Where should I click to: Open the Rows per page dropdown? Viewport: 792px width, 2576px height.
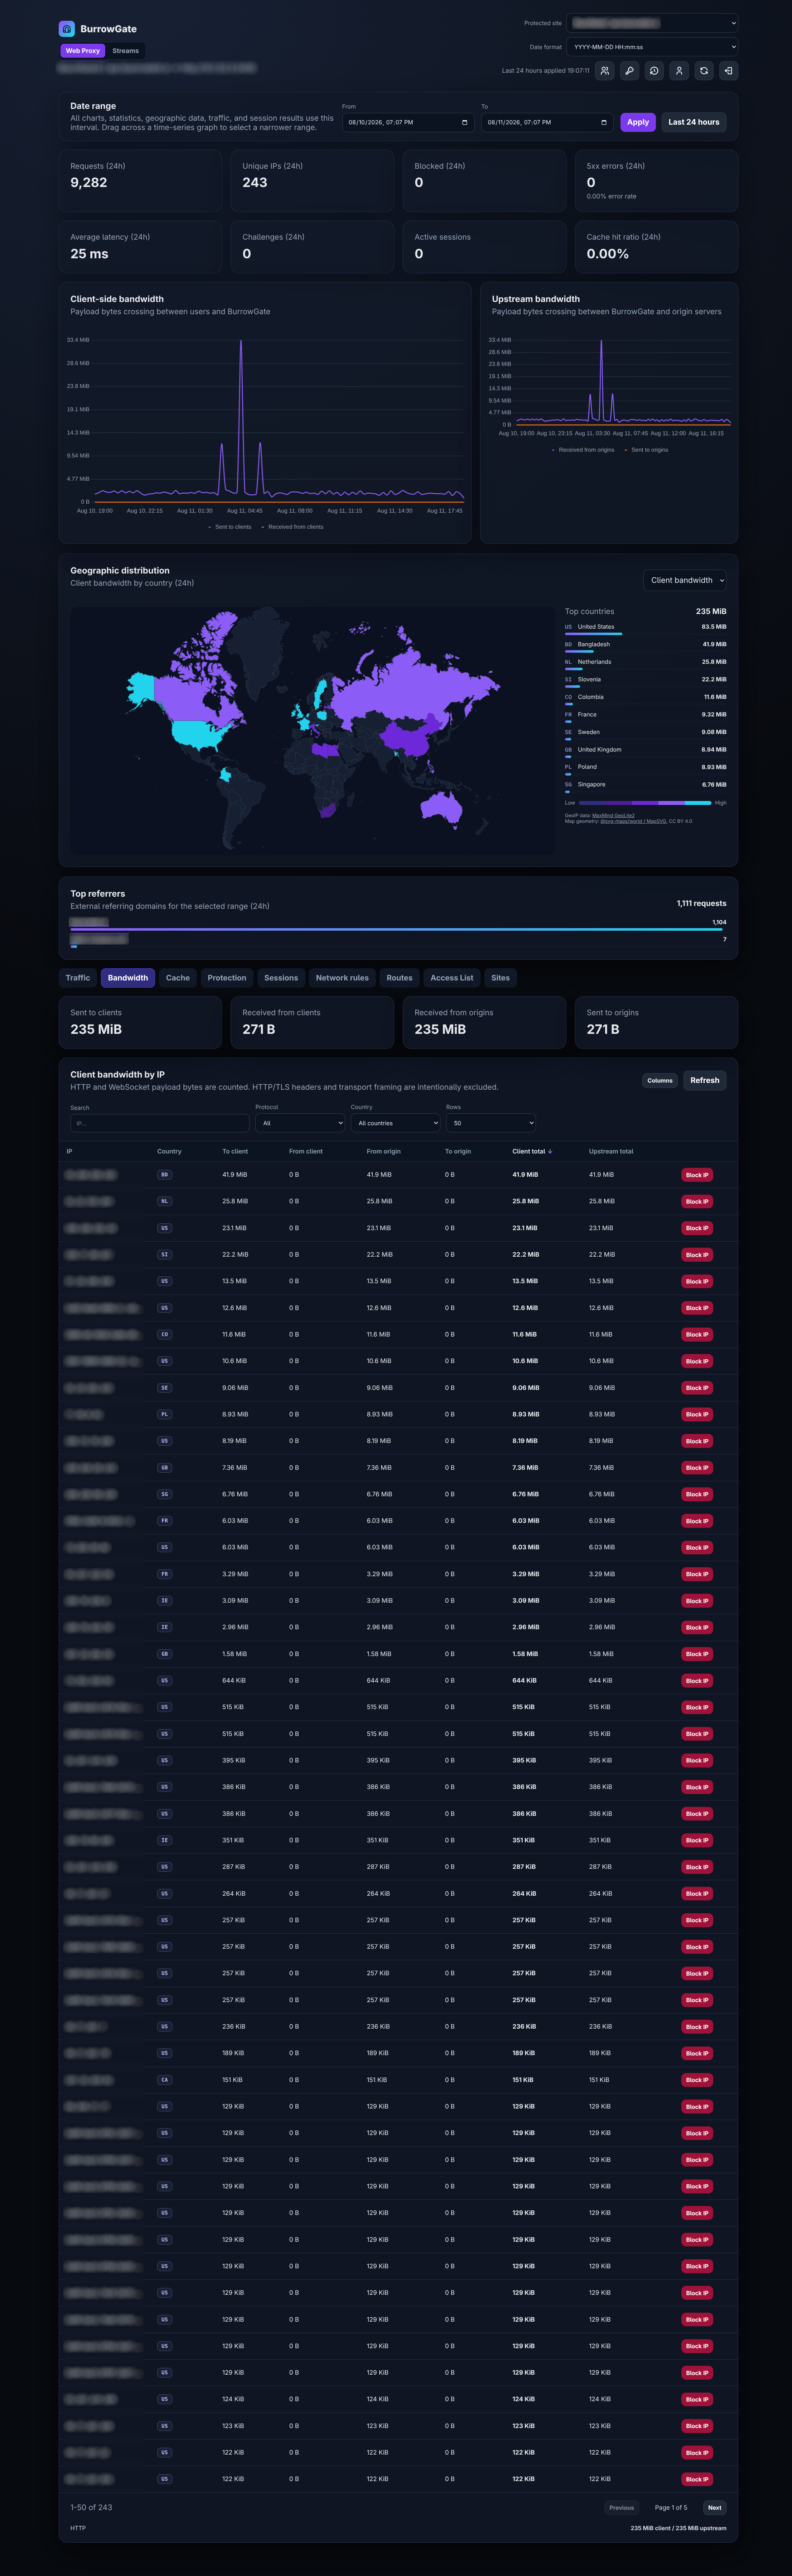coord(490,1123)
